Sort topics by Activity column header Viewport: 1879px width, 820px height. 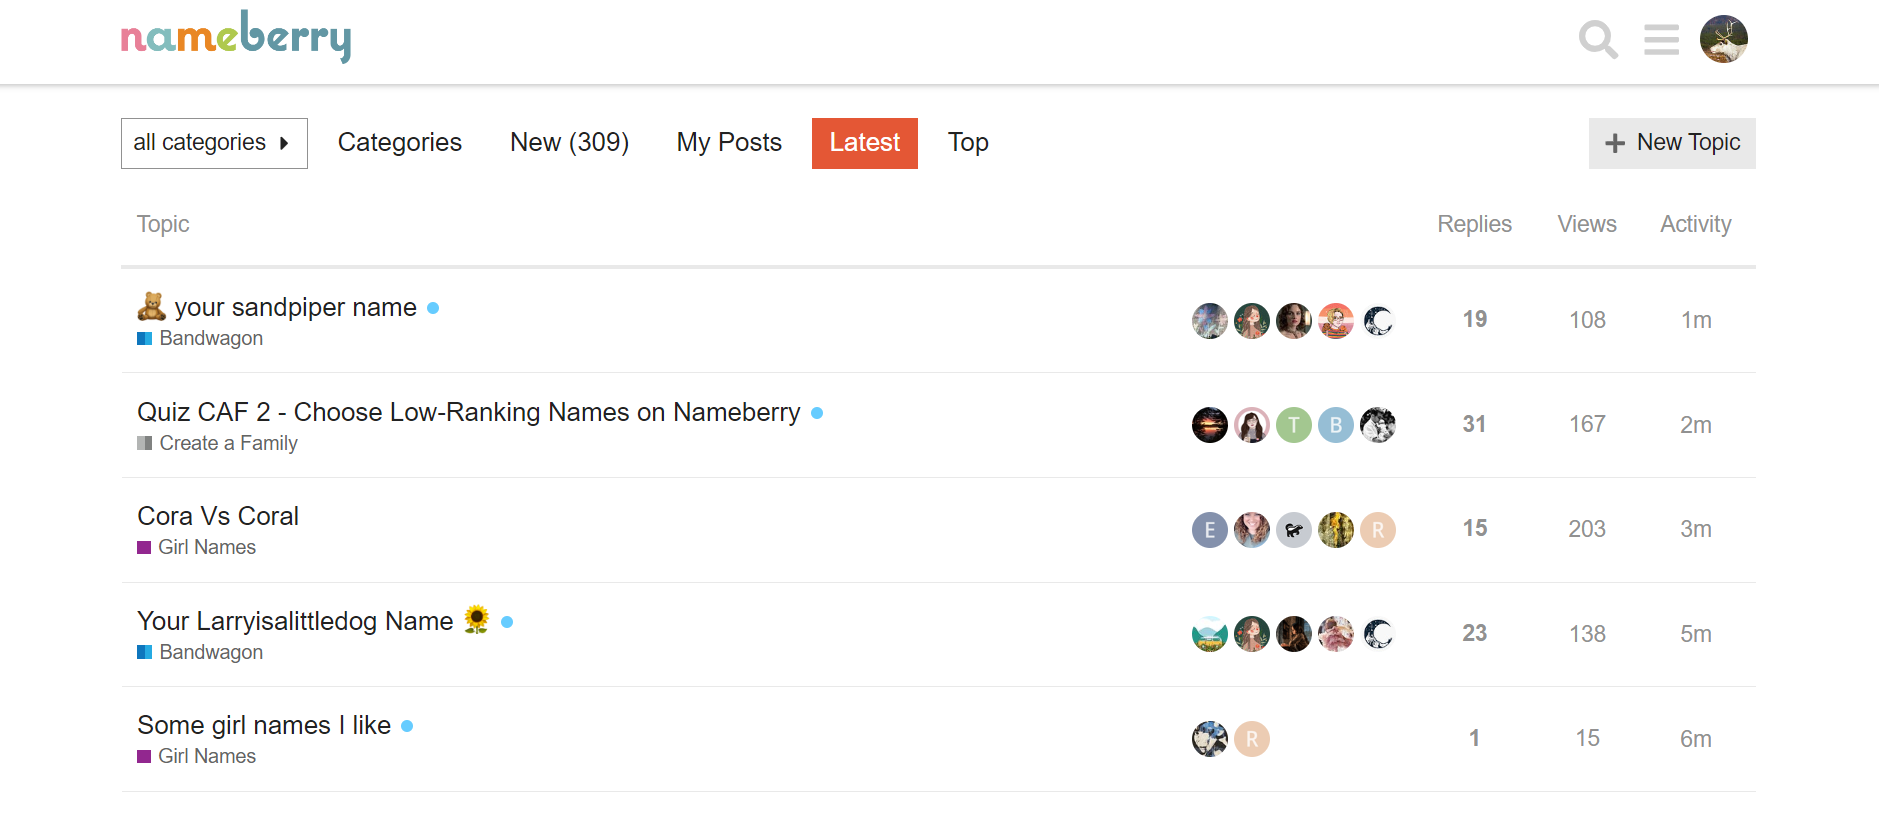[1696, 224]
